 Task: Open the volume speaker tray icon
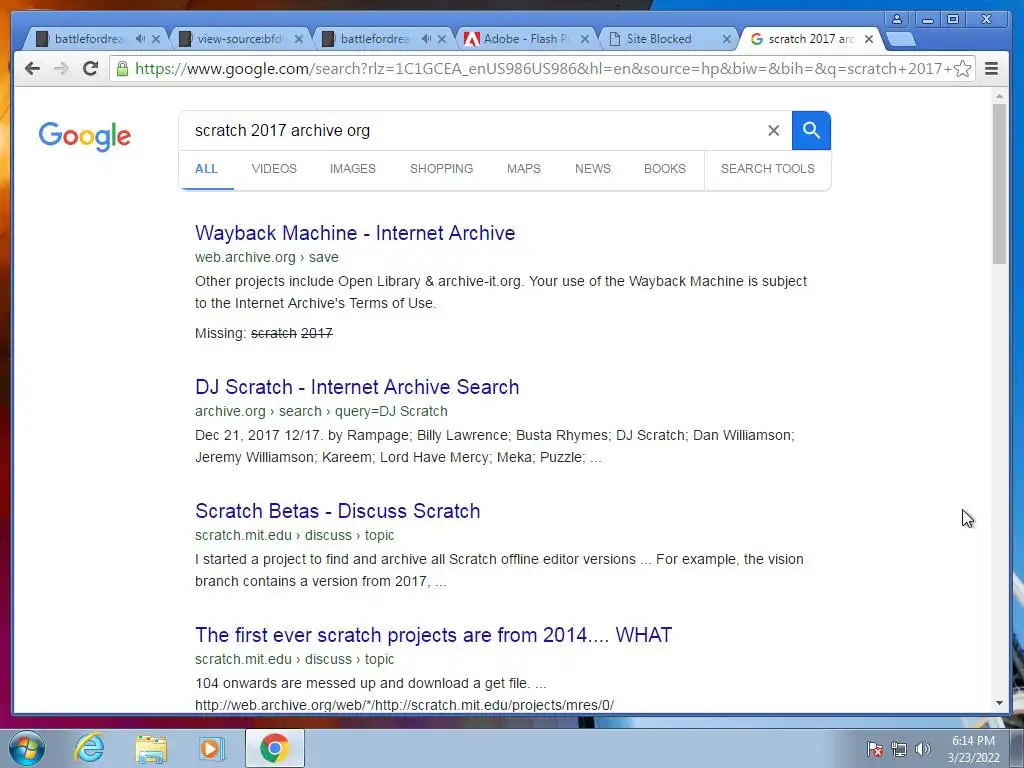[922, 749]
